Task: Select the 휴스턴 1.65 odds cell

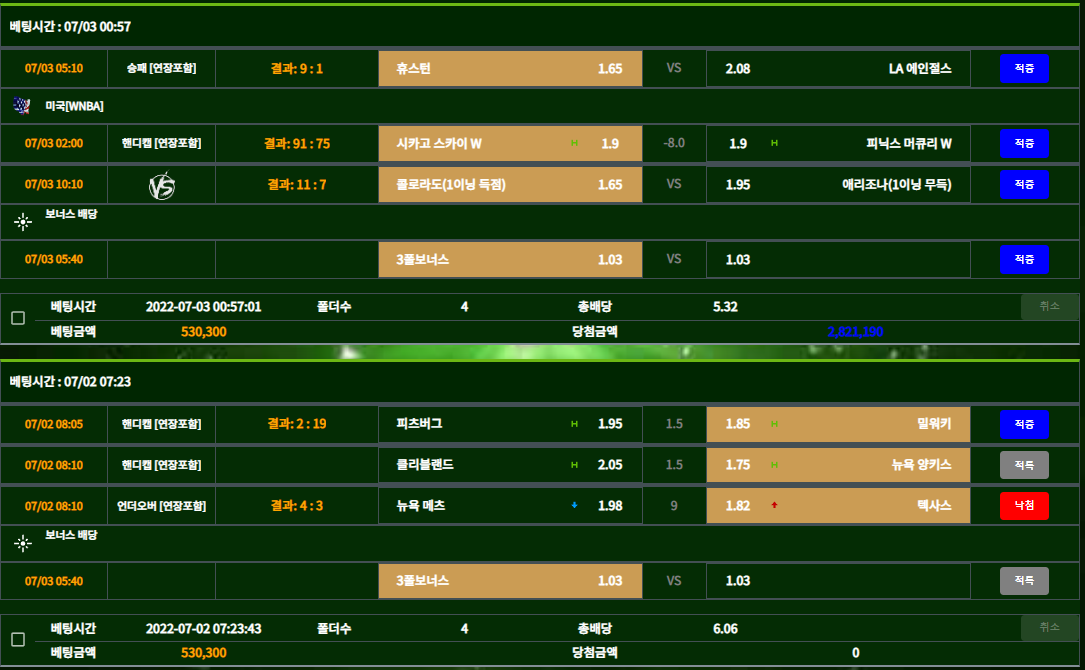Action: click(510, 68)
